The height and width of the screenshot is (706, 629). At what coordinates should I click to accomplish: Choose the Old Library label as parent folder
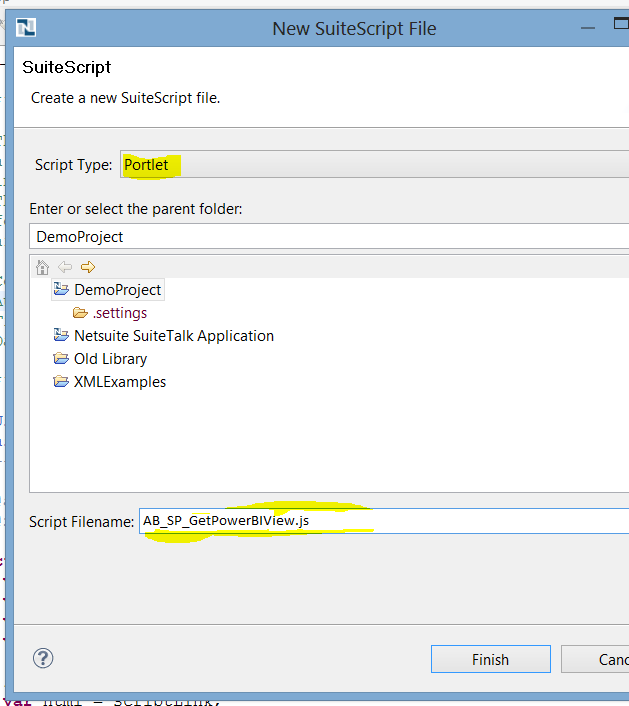(110, 359)
